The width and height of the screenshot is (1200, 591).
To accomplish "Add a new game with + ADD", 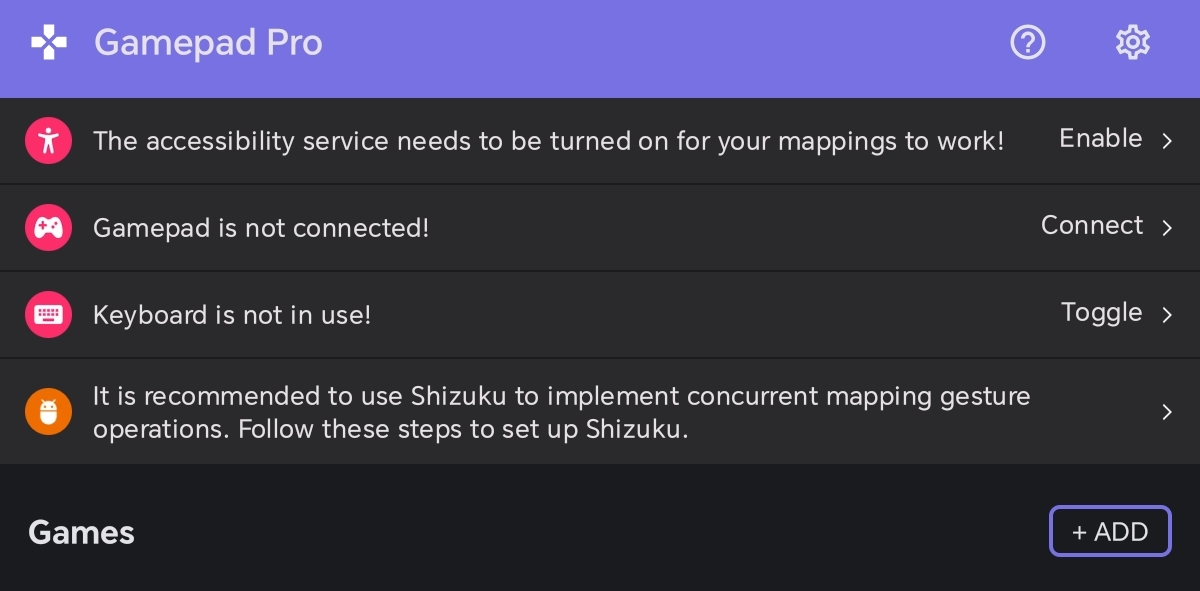I will (1110, 531).
